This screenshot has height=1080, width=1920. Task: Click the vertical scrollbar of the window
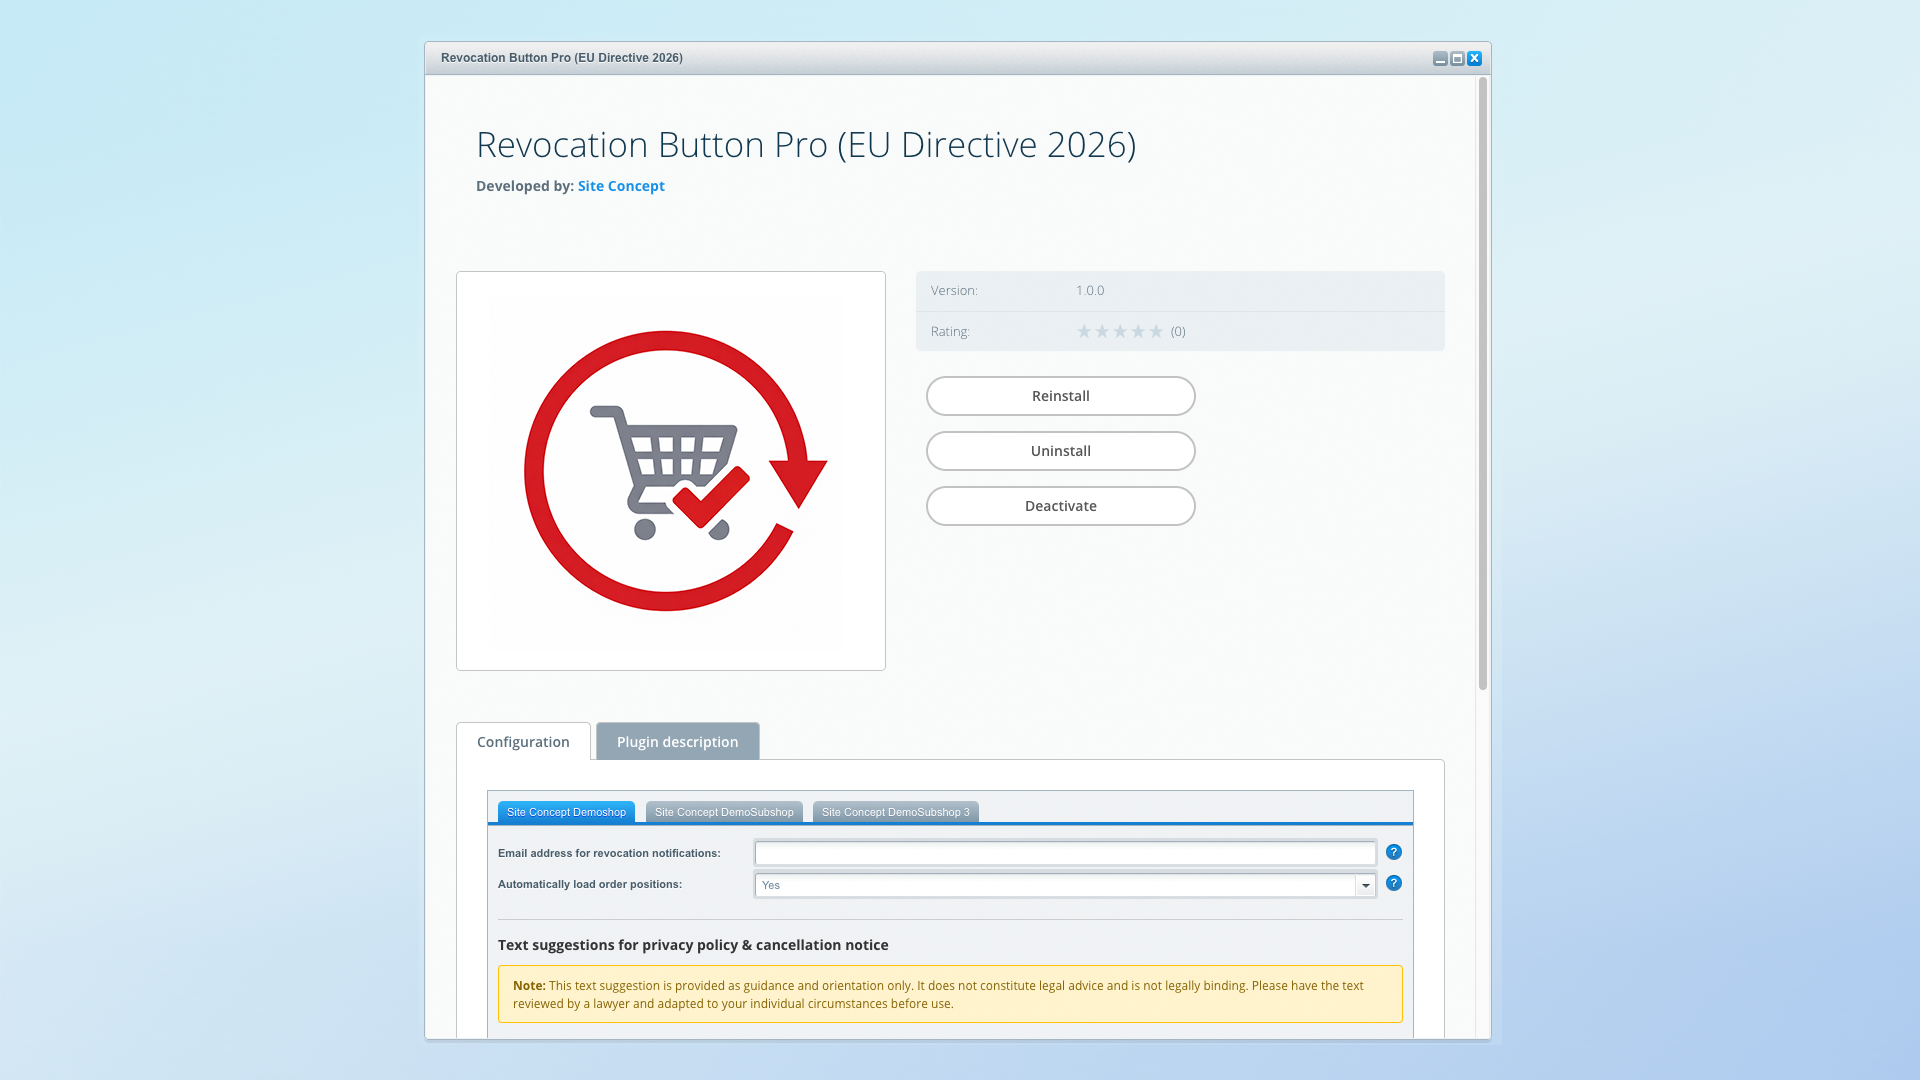(1483, 384)
